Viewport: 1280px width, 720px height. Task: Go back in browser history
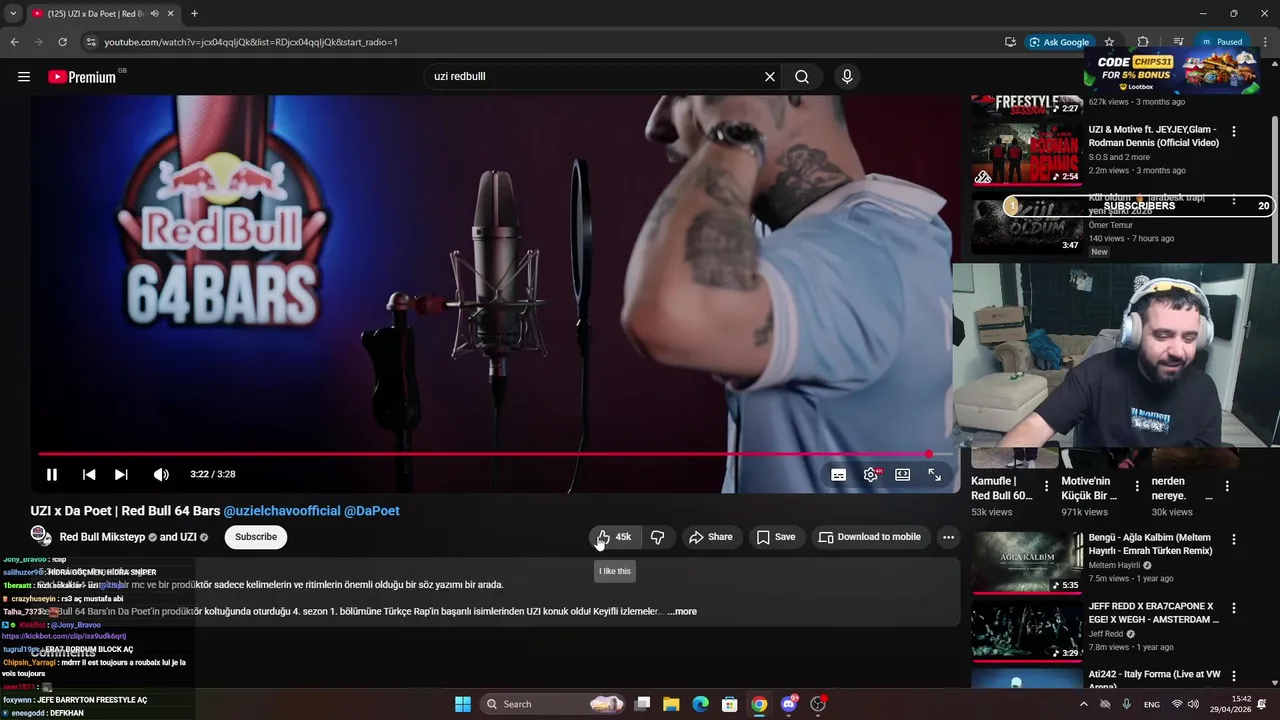[14, 42]
